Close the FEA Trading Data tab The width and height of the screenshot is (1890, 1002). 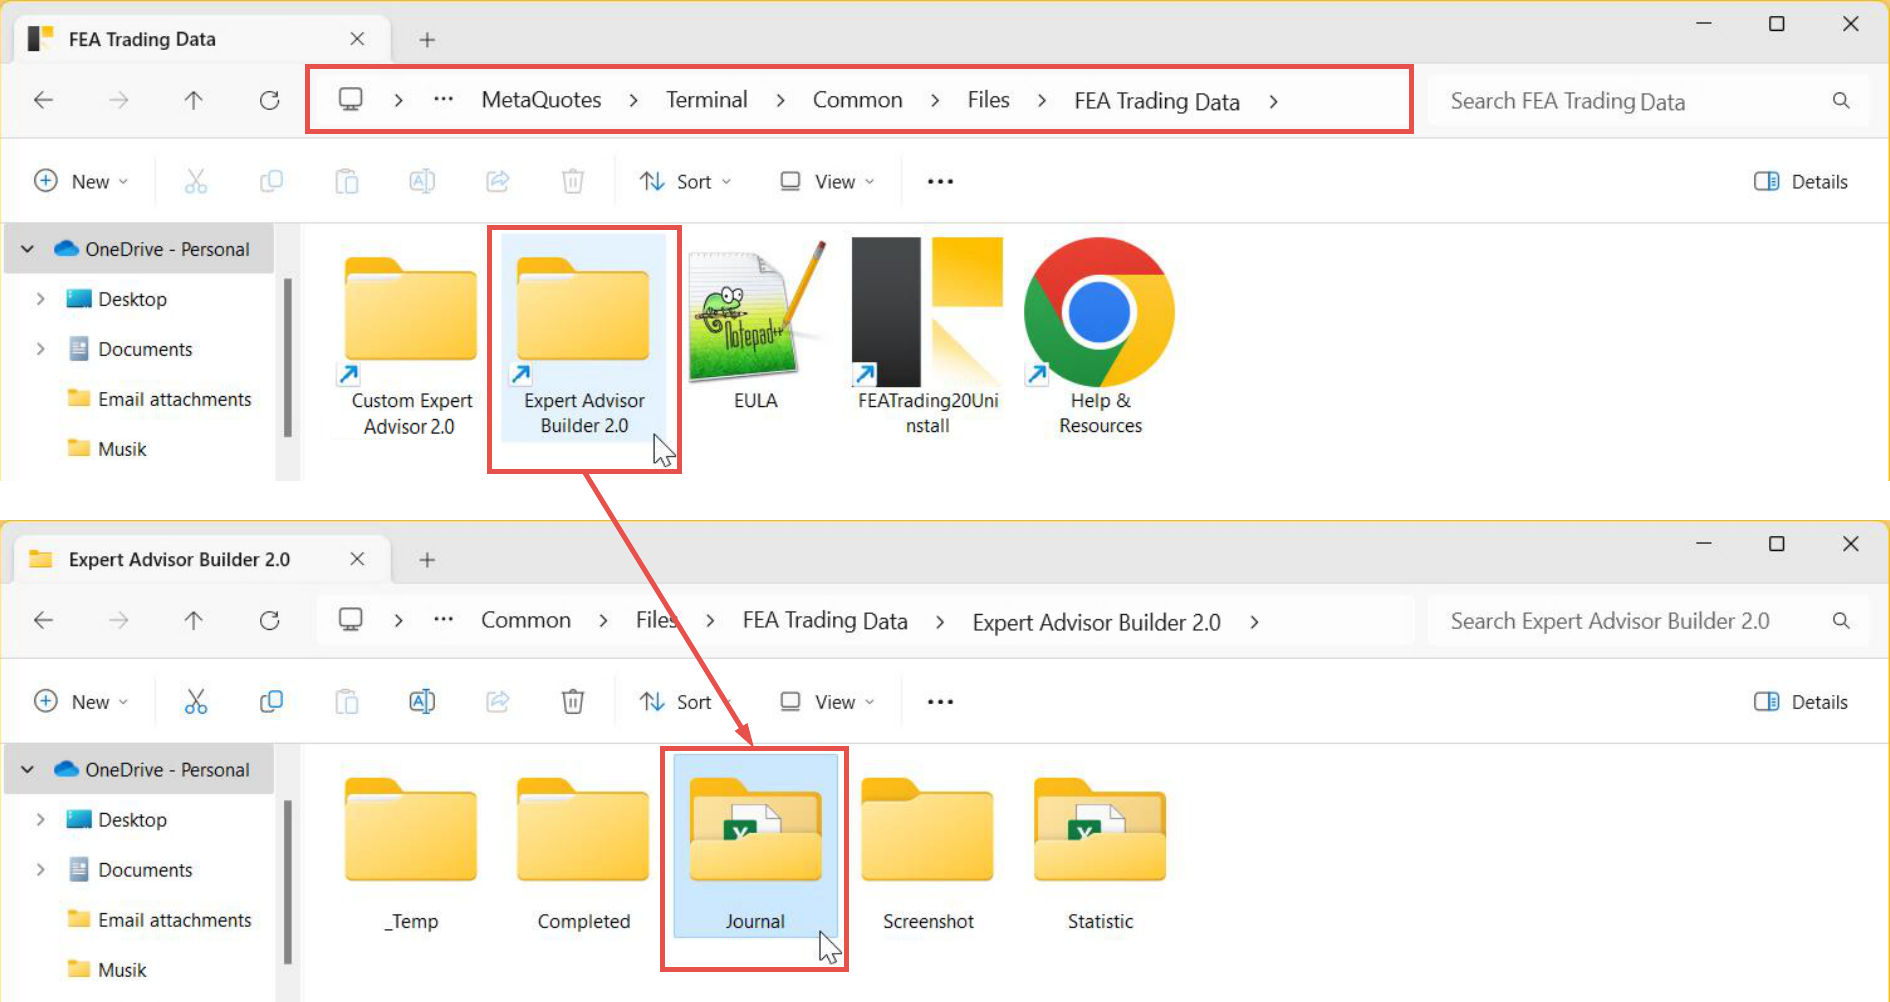(357, 39)
